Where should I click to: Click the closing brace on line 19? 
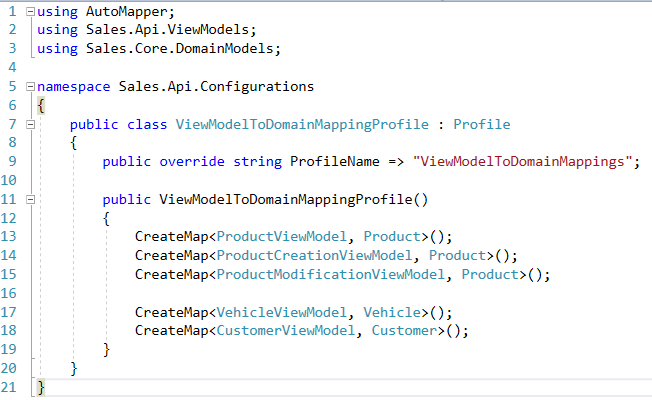click(106, 349)
